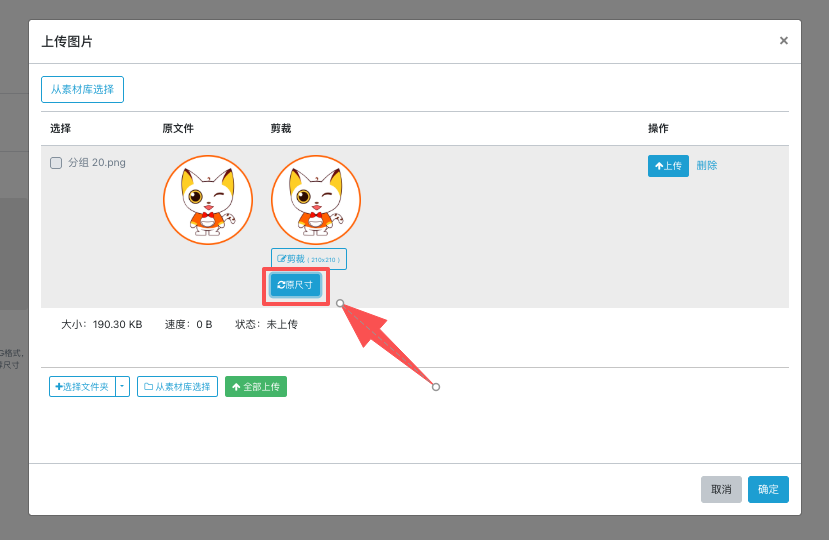The height and width of the screenshot is (540, 829).
Task: Click the 操作 column header
Action: click(x=658, y=129)
